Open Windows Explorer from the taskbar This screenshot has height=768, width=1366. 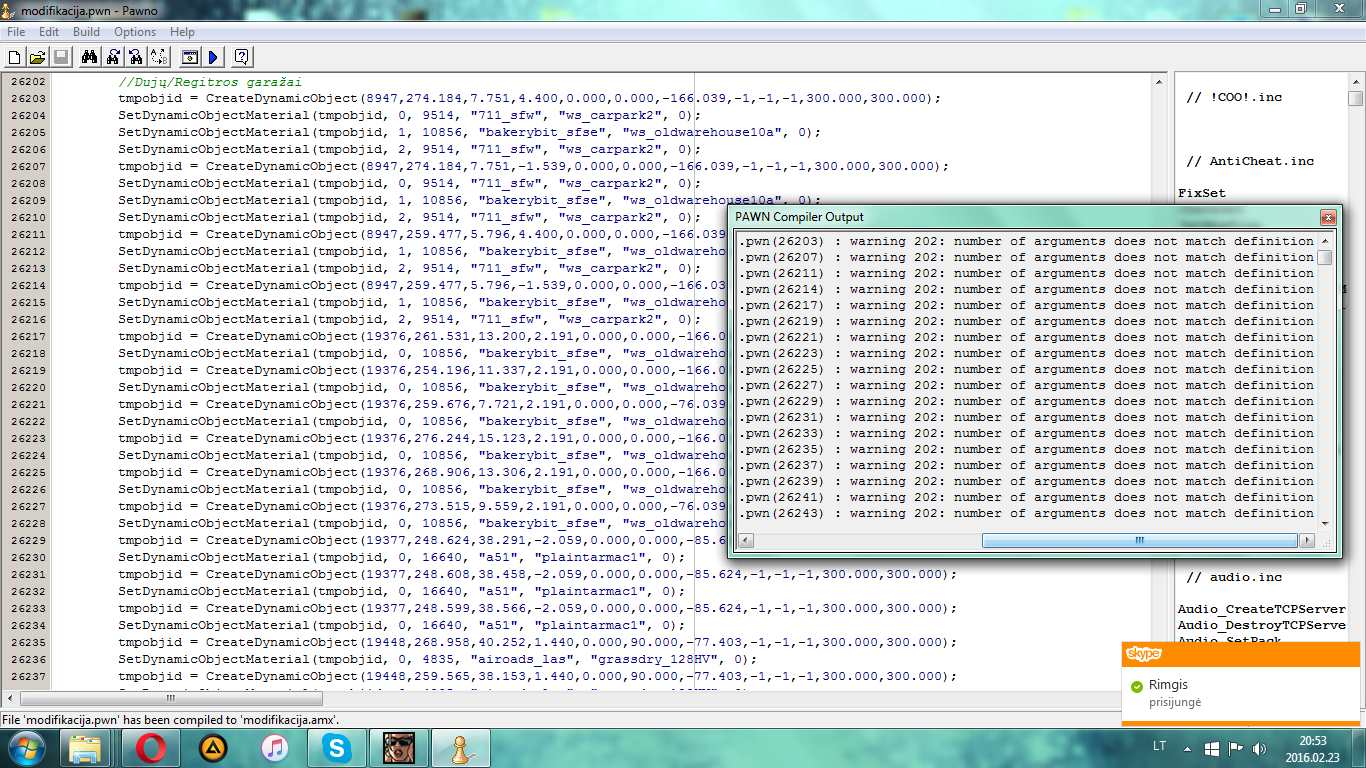coord(85,747)
